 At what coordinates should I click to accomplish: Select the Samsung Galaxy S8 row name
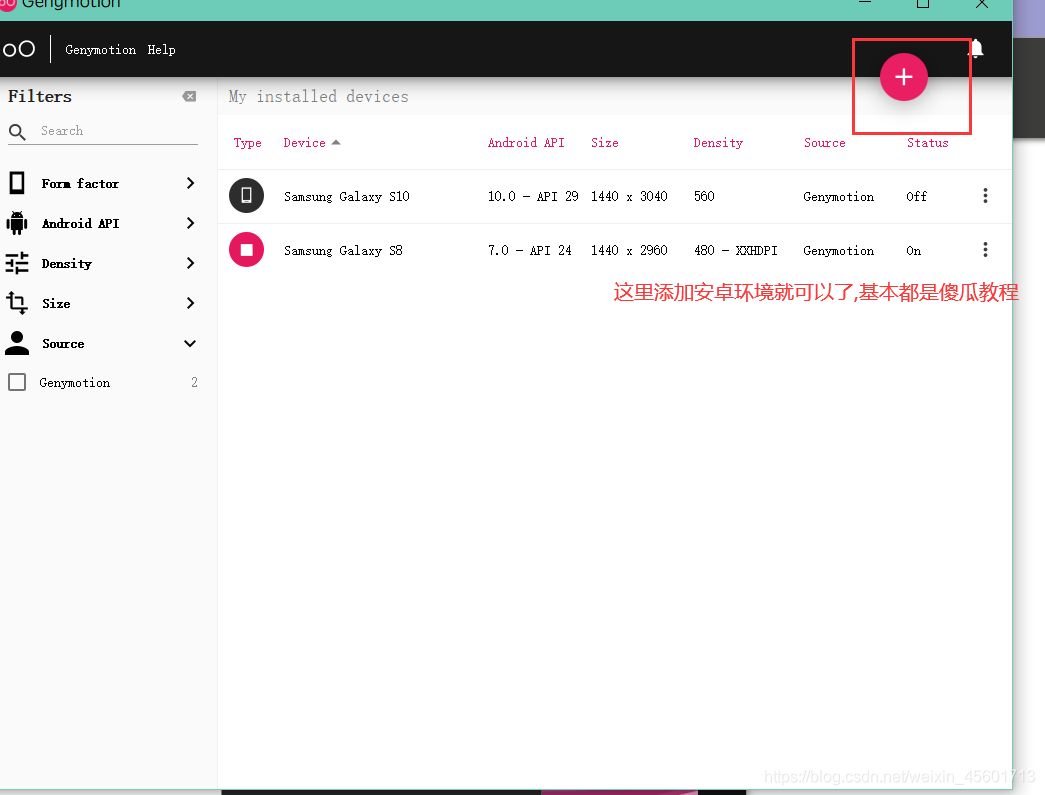click(343, 251)
